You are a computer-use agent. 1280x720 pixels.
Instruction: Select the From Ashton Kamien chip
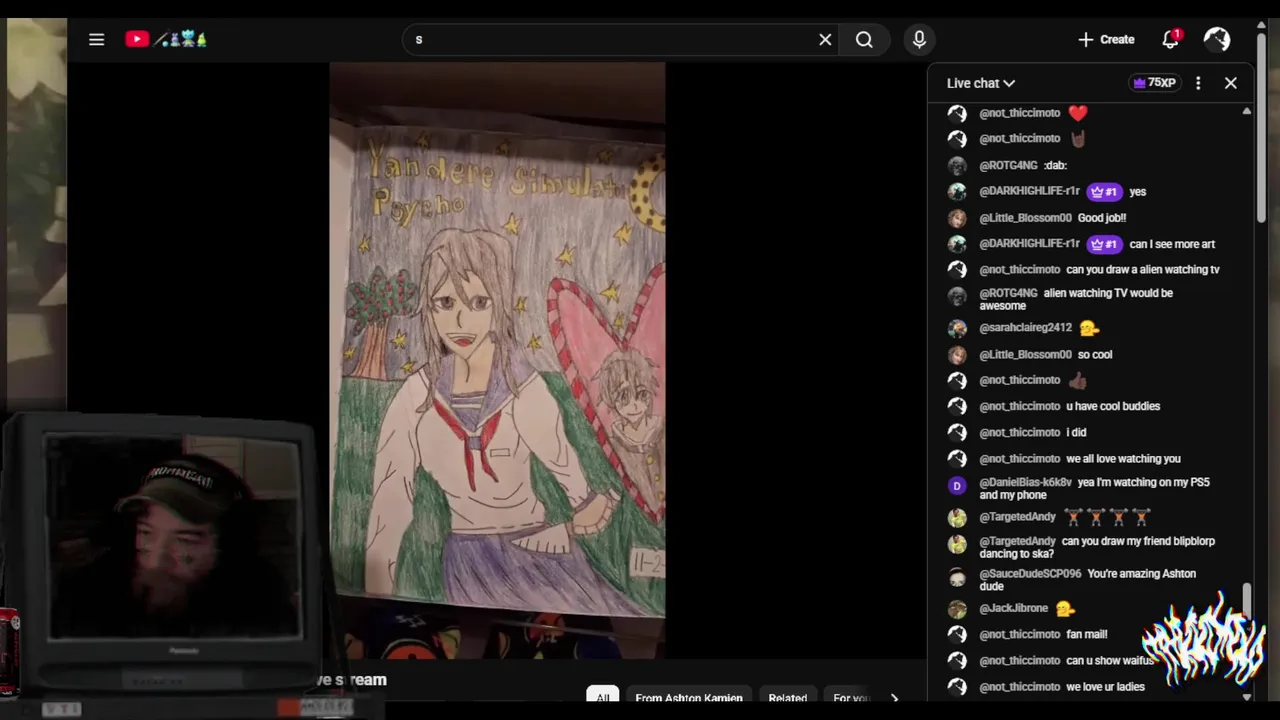(689, 698)
